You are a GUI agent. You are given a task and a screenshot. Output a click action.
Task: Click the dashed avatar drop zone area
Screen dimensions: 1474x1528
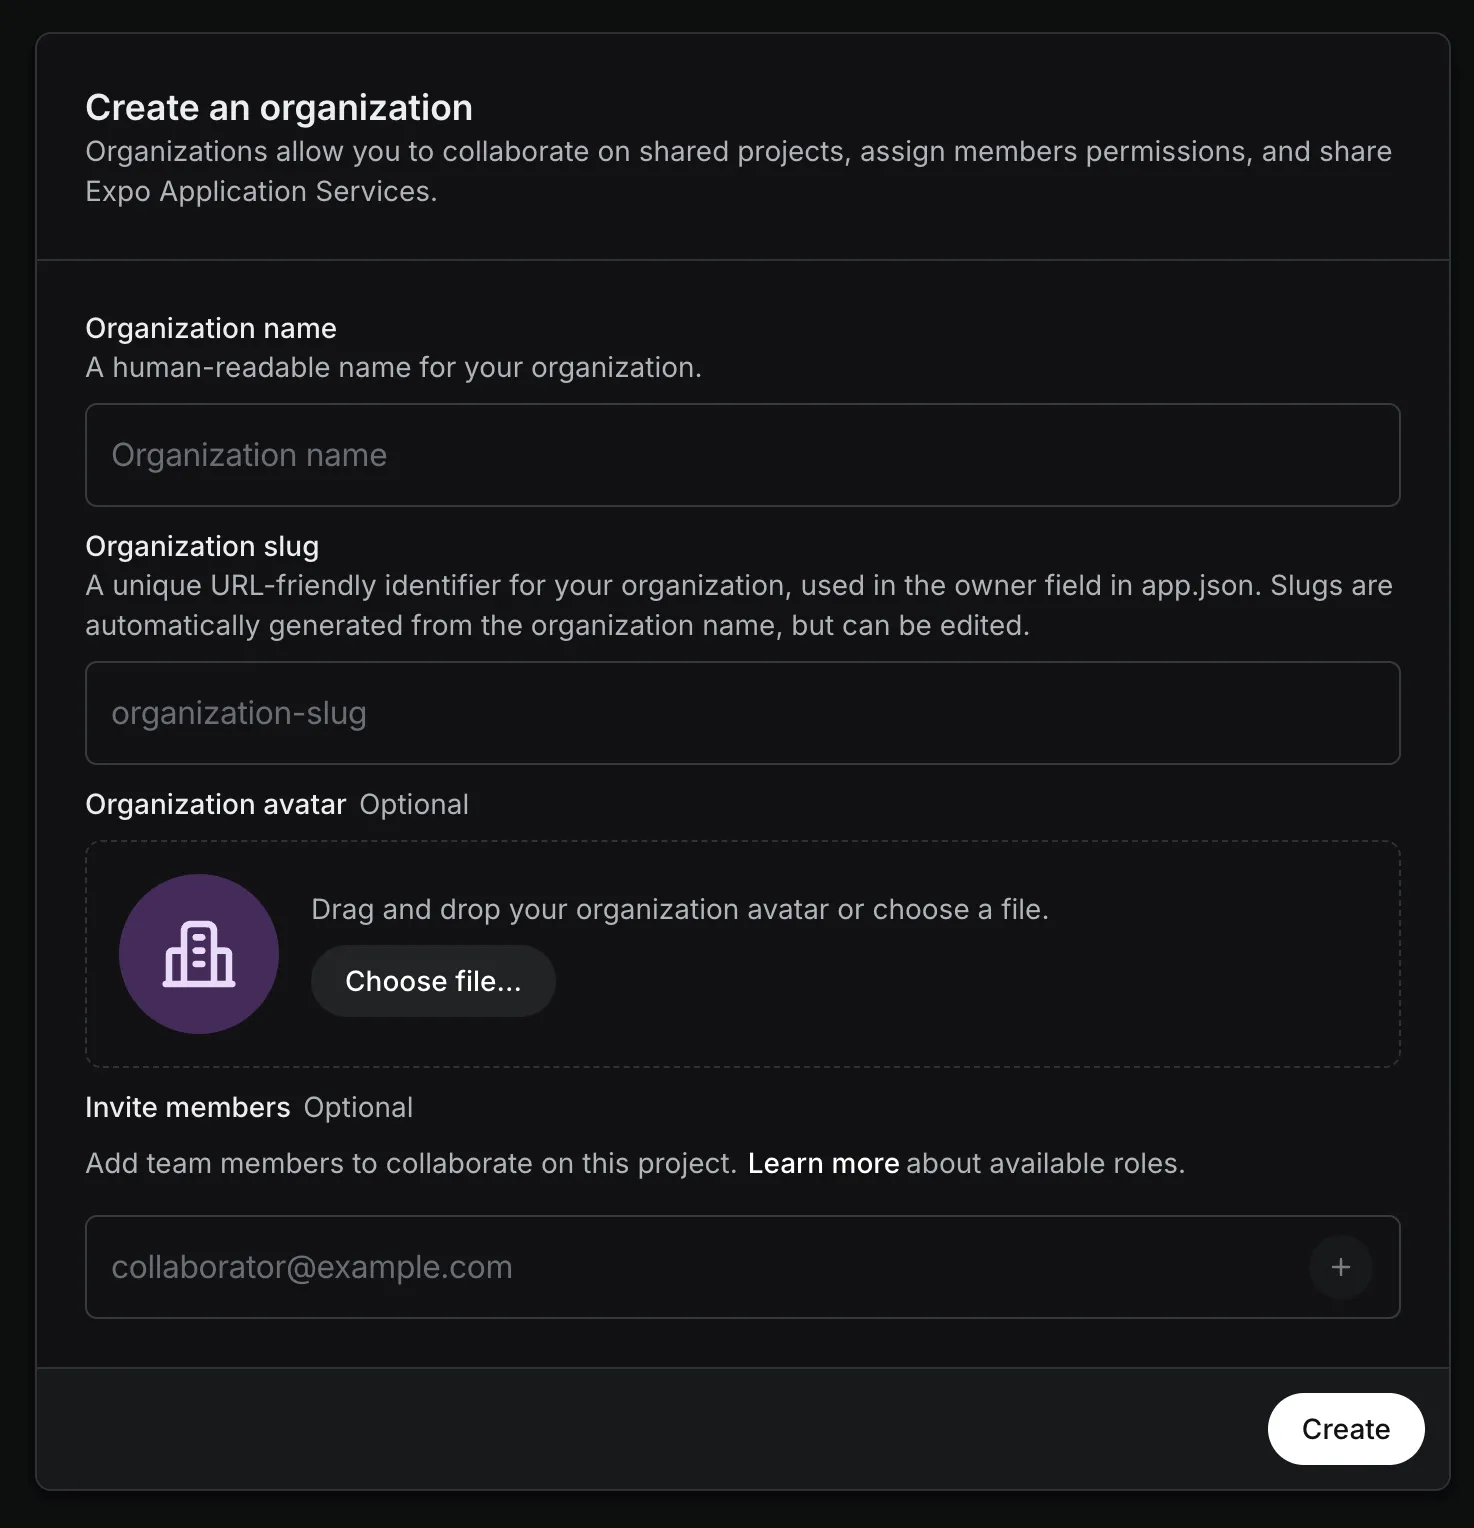click(x=743, y=954)
